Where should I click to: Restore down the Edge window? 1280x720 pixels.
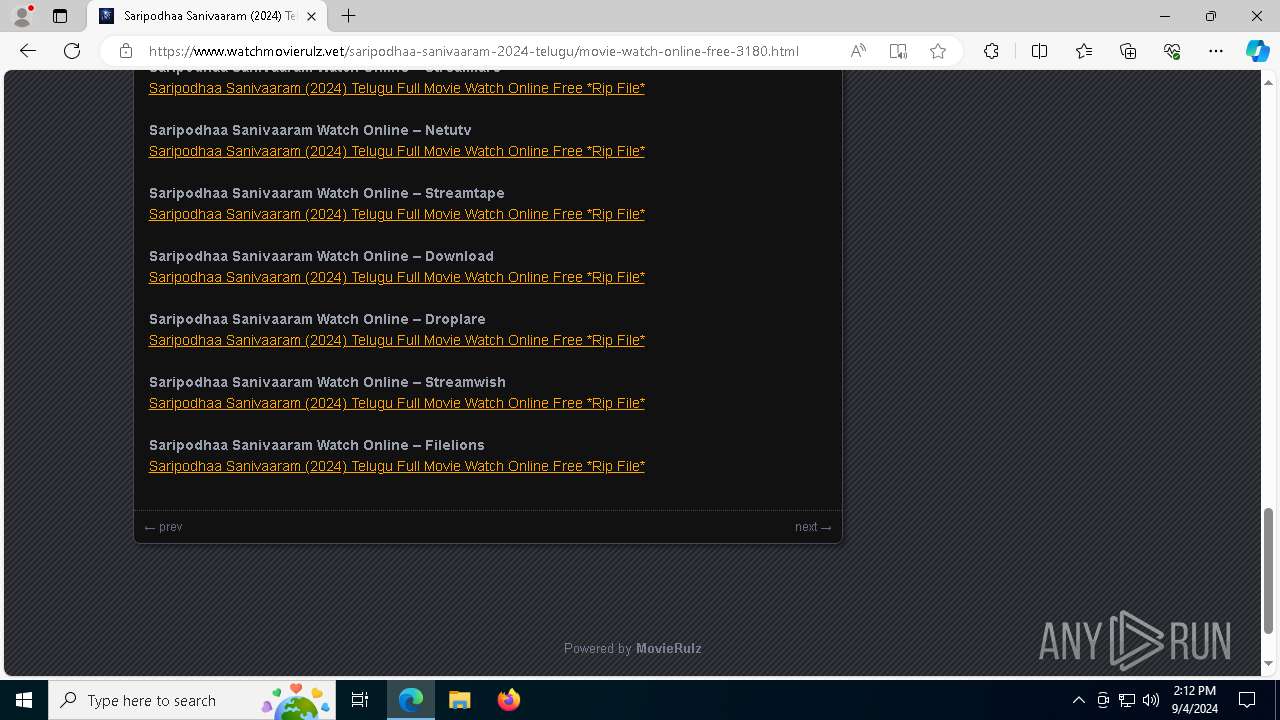[1210, 16]
